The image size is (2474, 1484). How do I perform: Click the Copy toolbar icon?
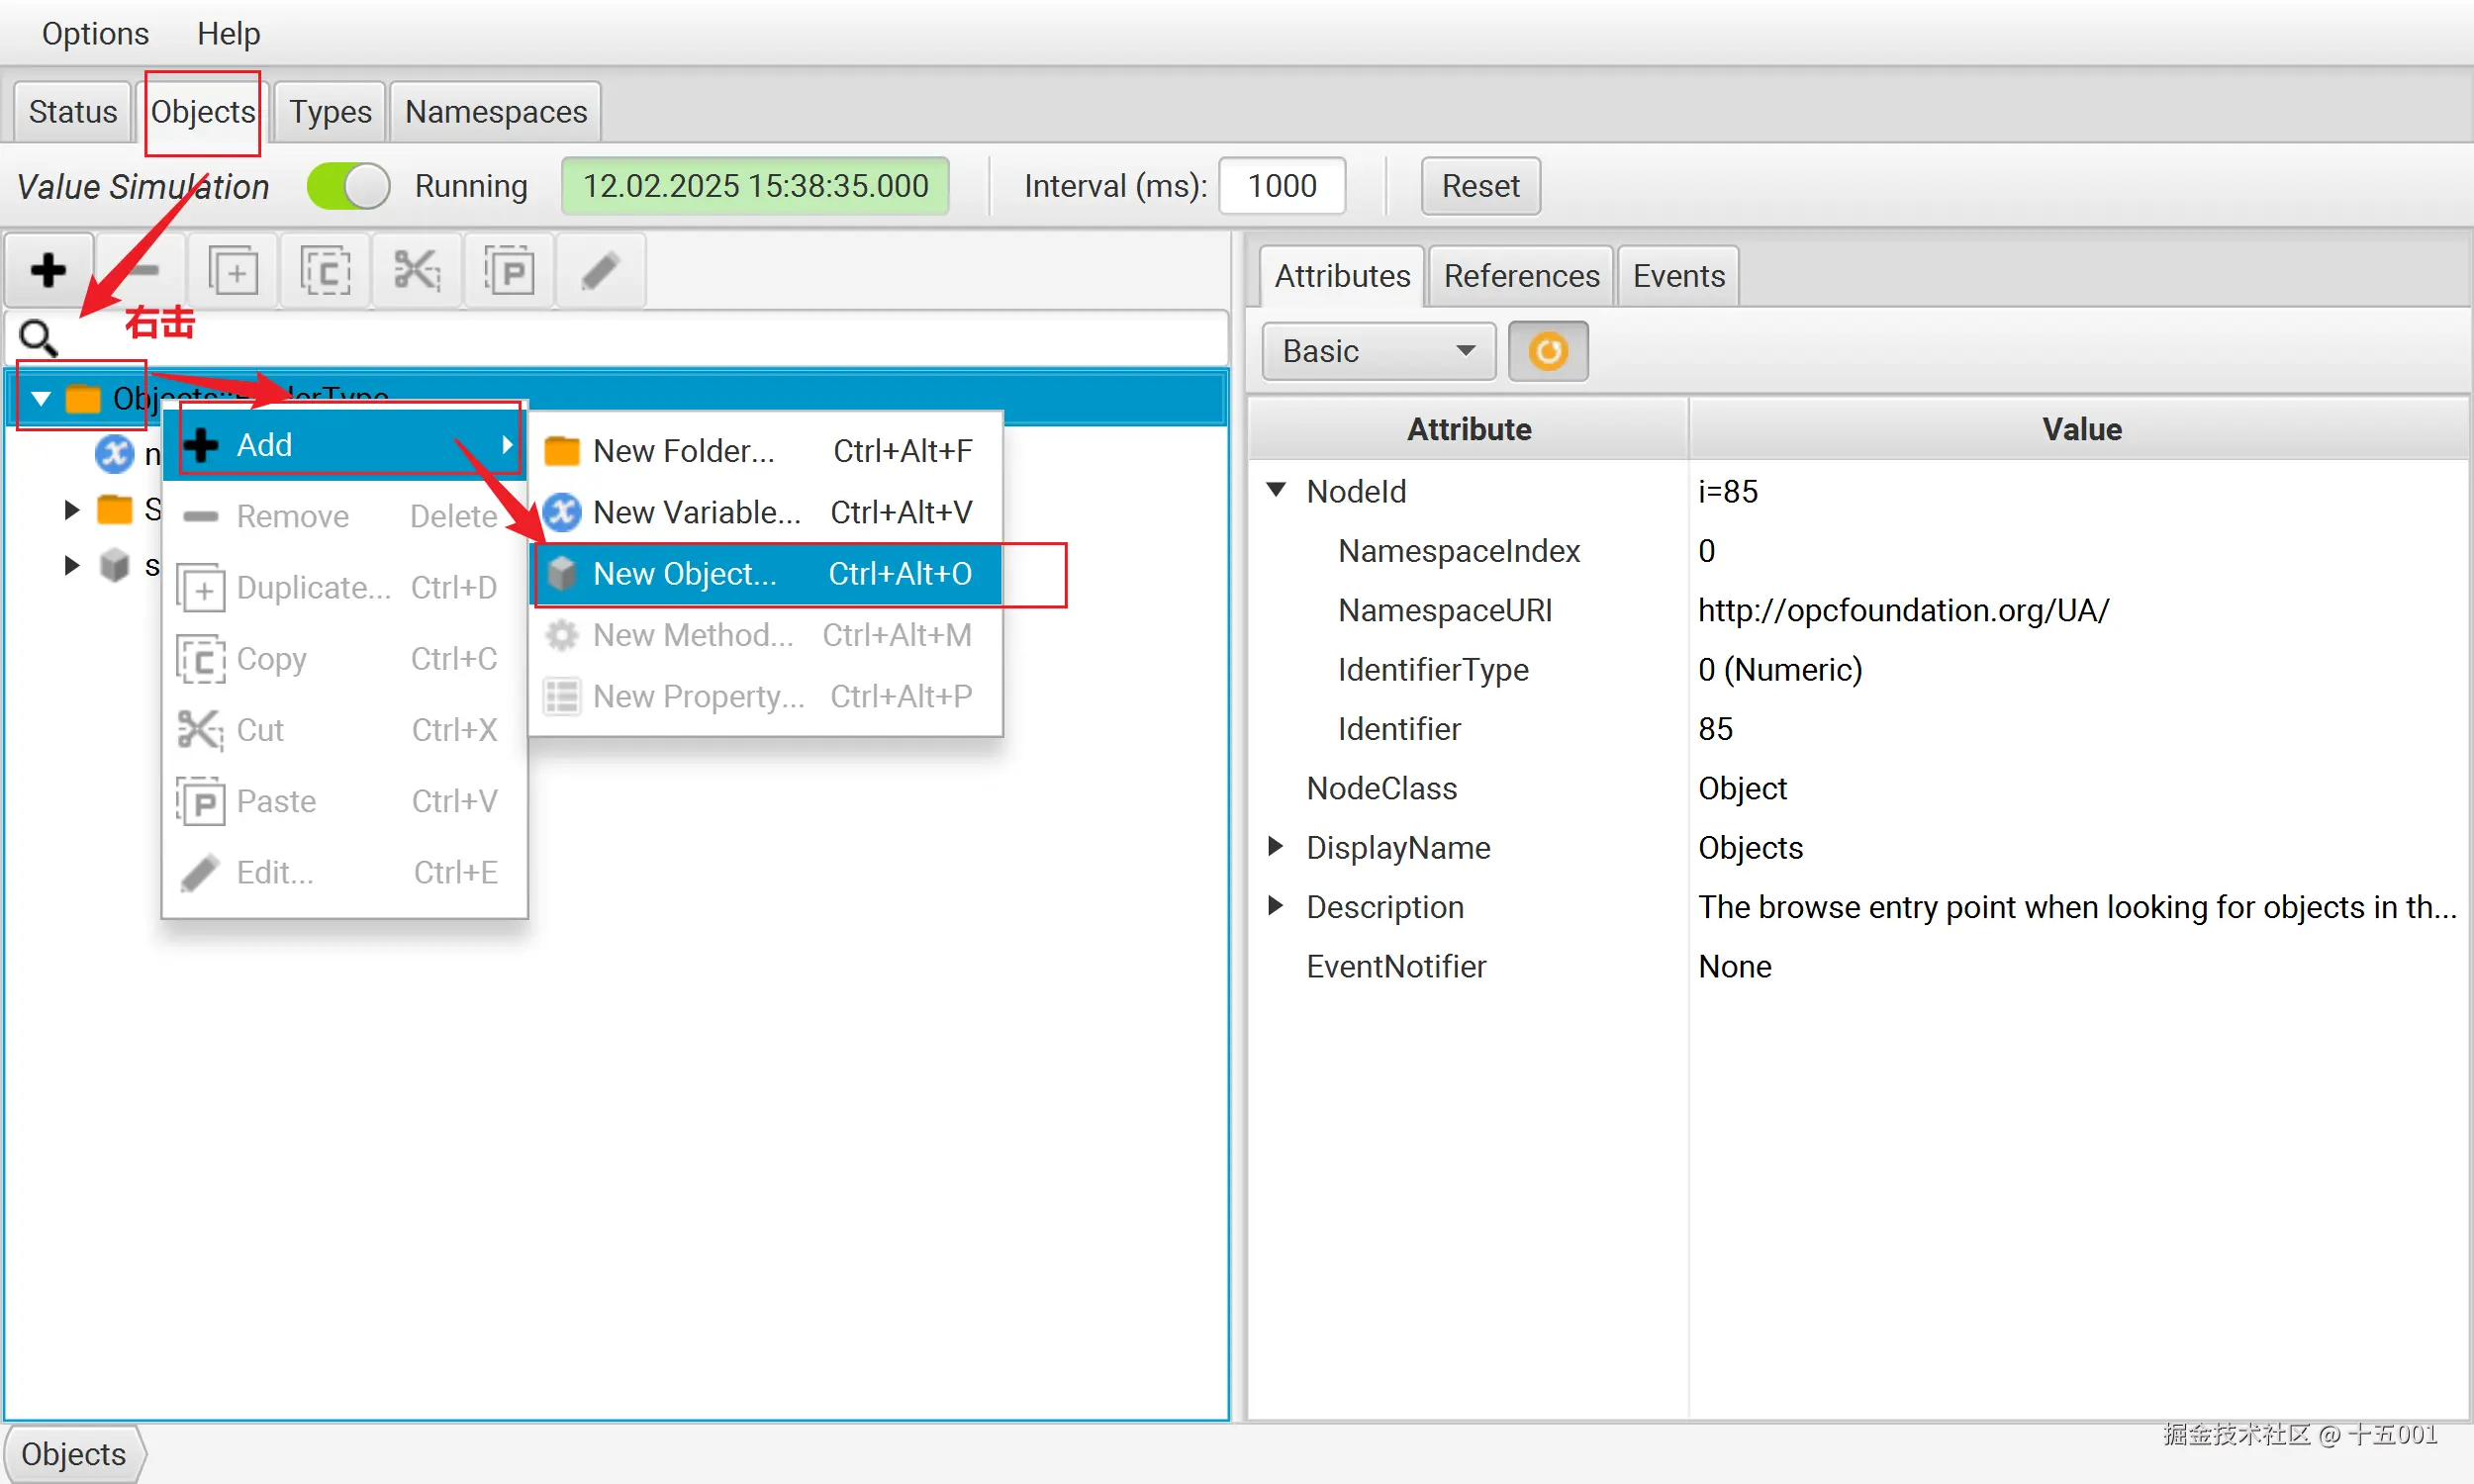[x=325, y=270]
